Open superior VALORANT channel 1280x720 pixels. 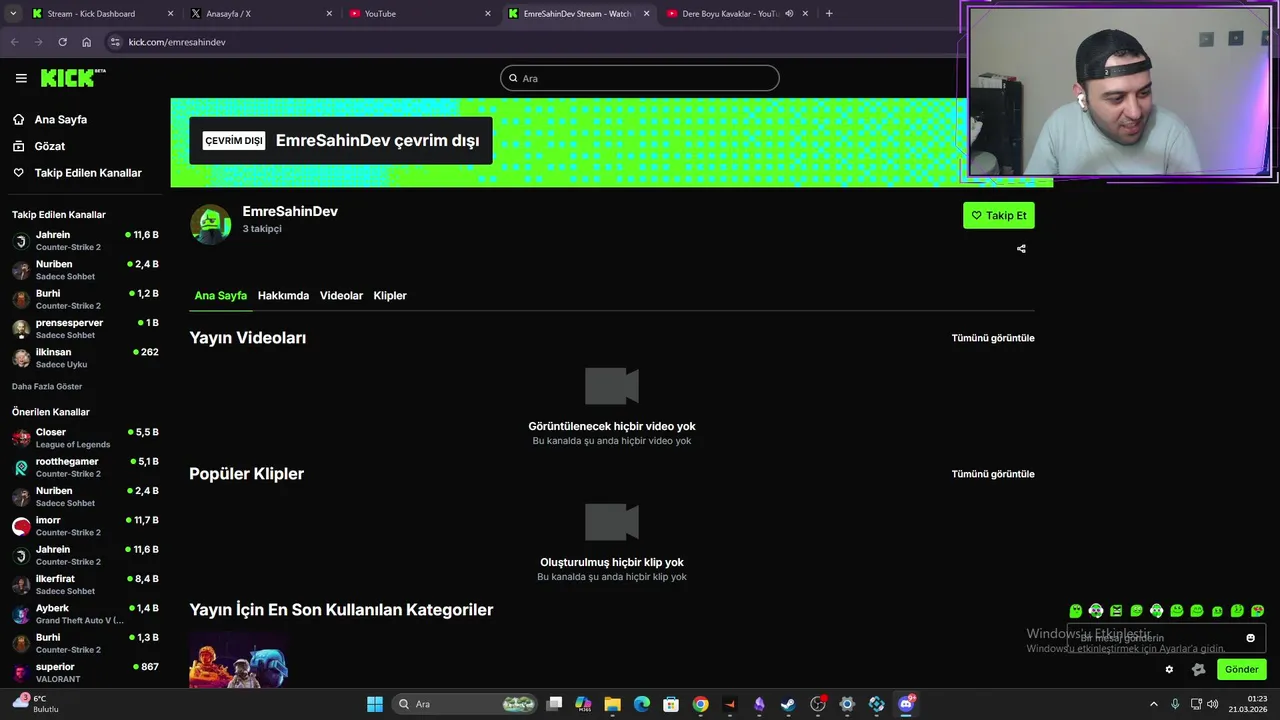tap(85, 672)
